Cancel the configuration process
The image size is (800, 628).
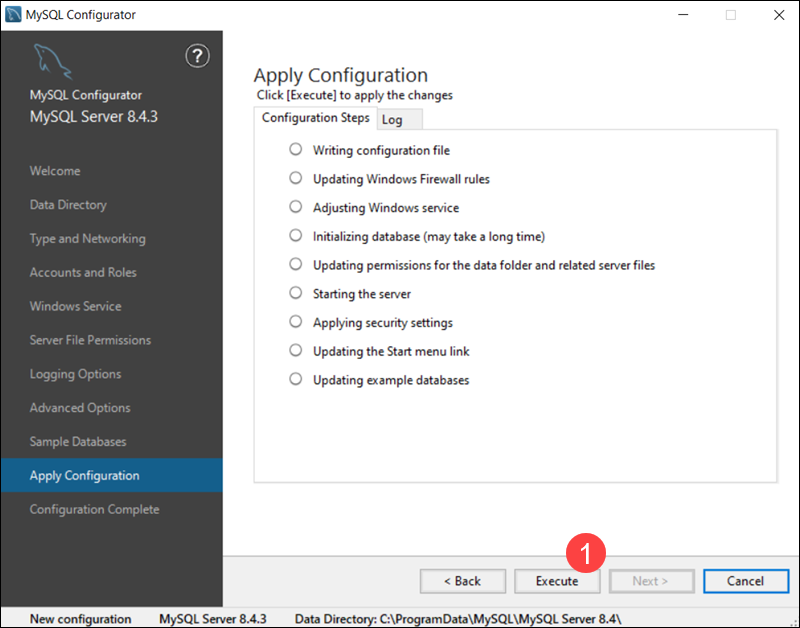(x=746, y=581)
